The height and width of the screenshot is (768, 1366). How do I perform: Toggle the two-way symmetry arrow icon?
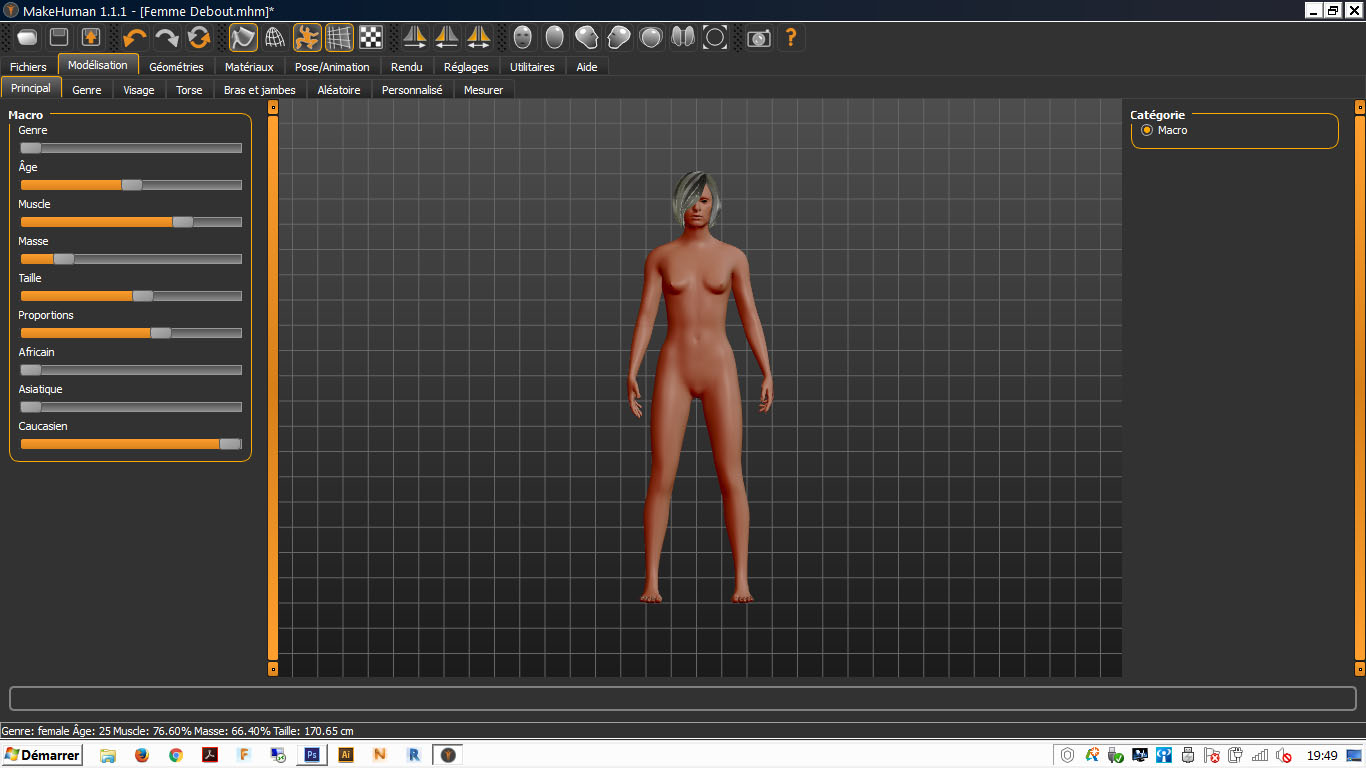click(479, 38)
